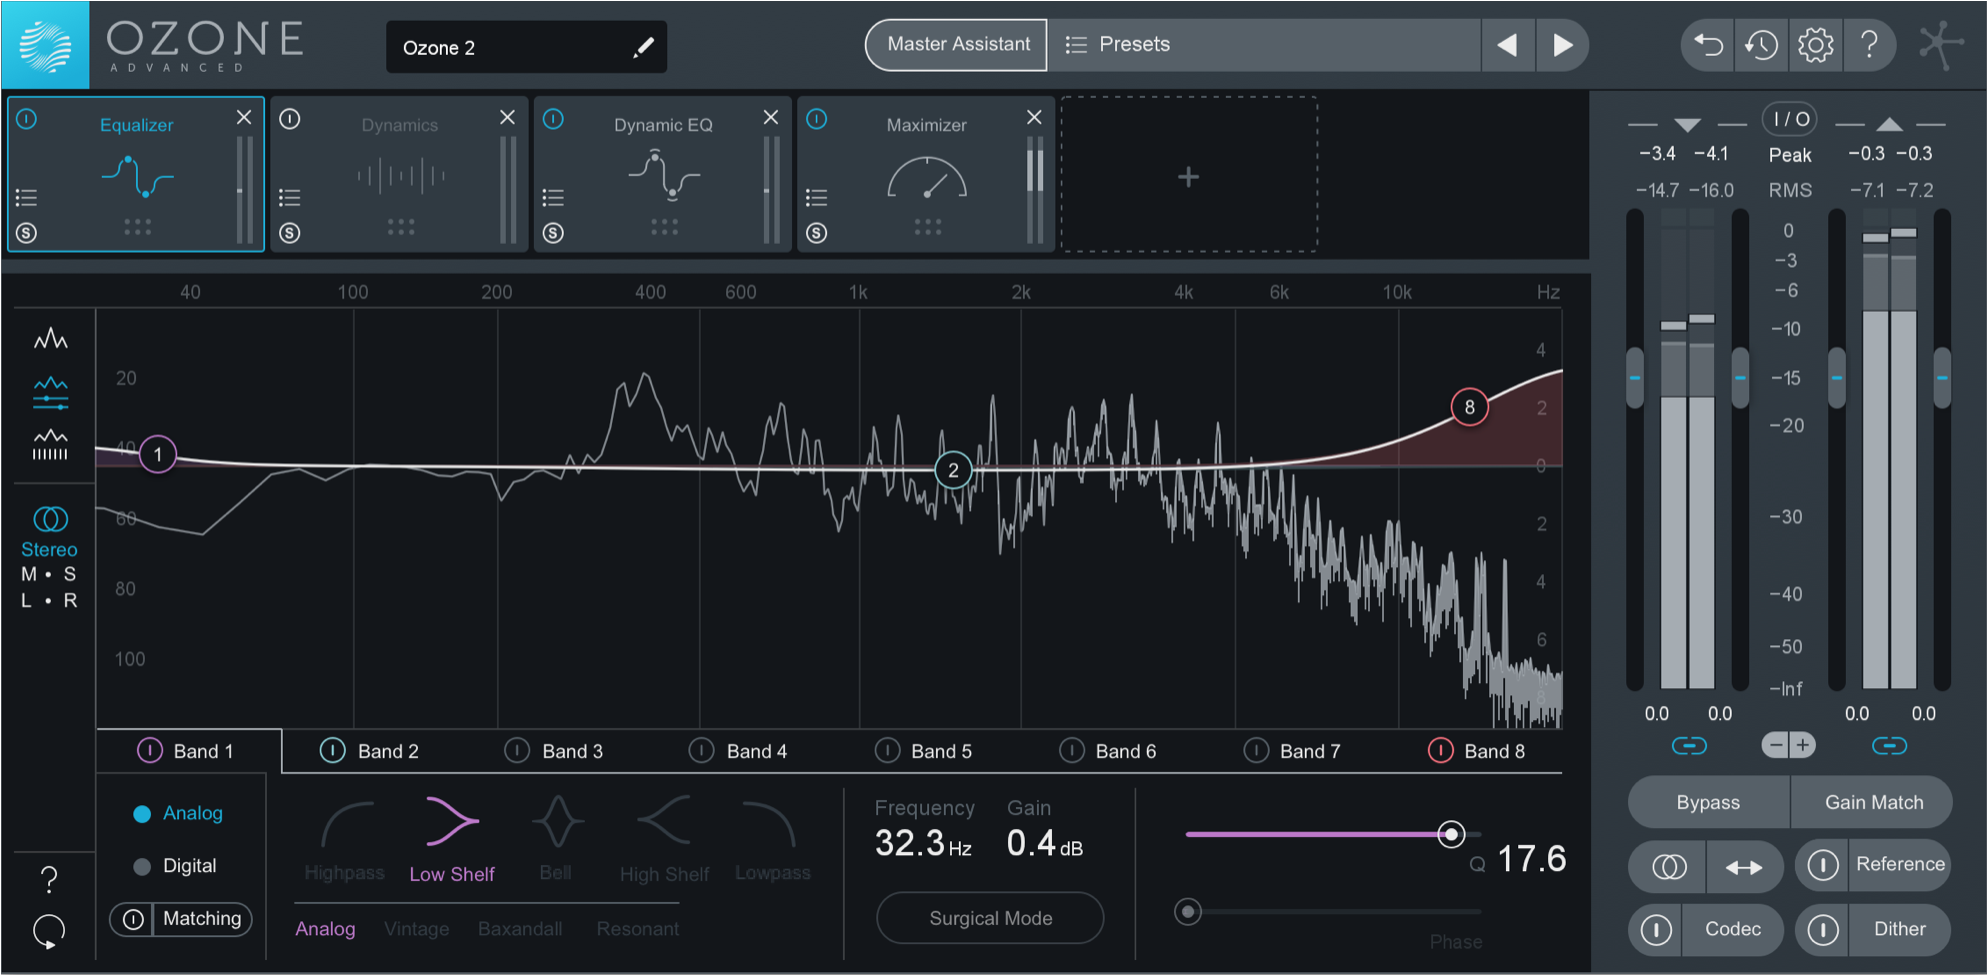1988x976 pixels.
Task: Toggle Equalizer module power button
Action: (27, 119)
